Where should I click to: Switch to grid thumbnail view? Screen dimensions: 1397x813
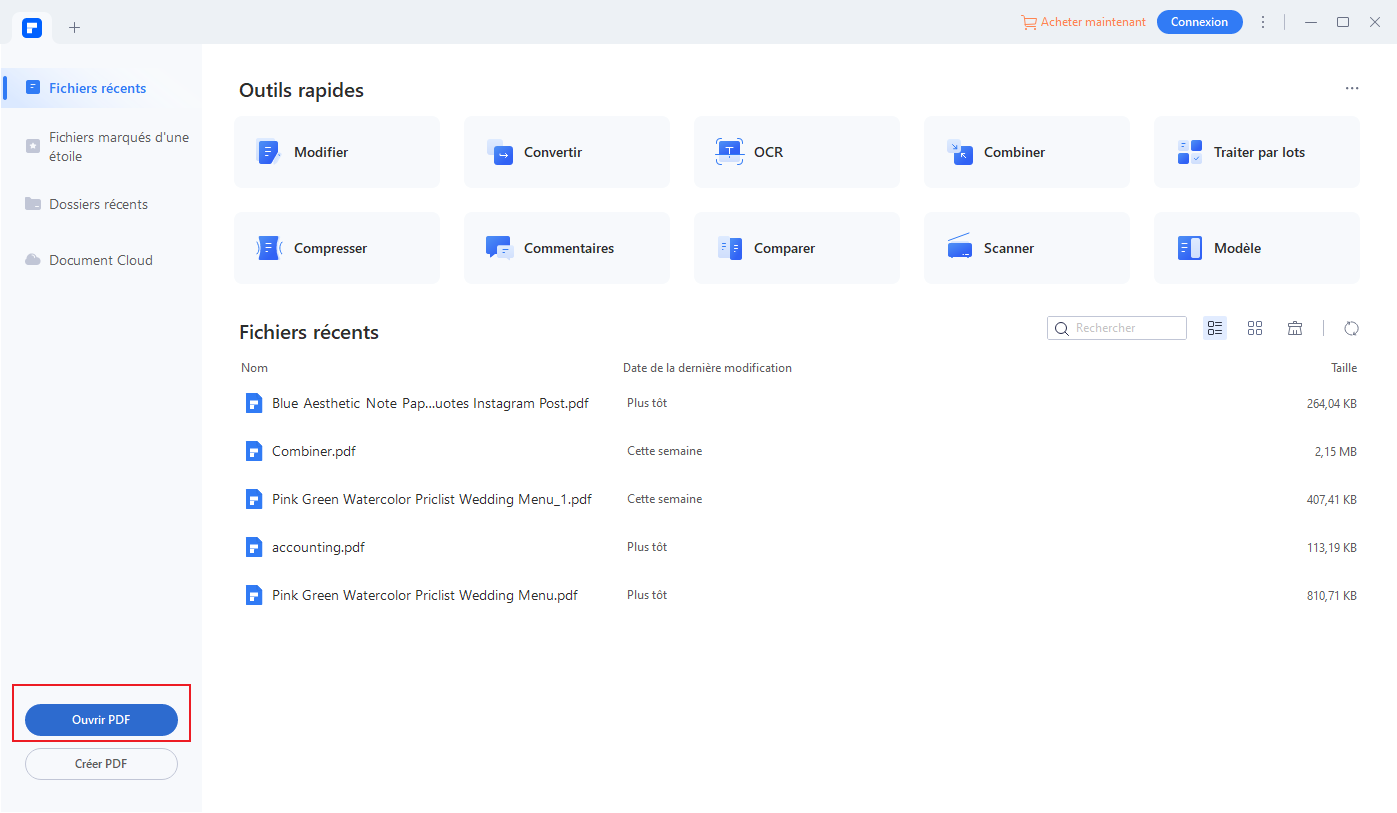[1255, 328]
